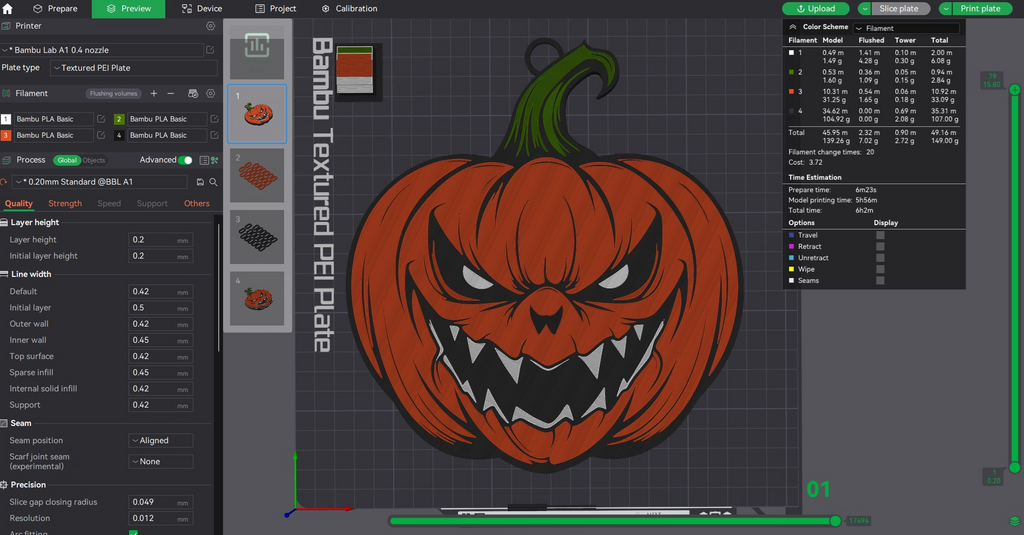Screen dimensions: 1024x535
Task: Toggle Retract display checkbox
Action: pyautogui.click(x=880, y=246)
